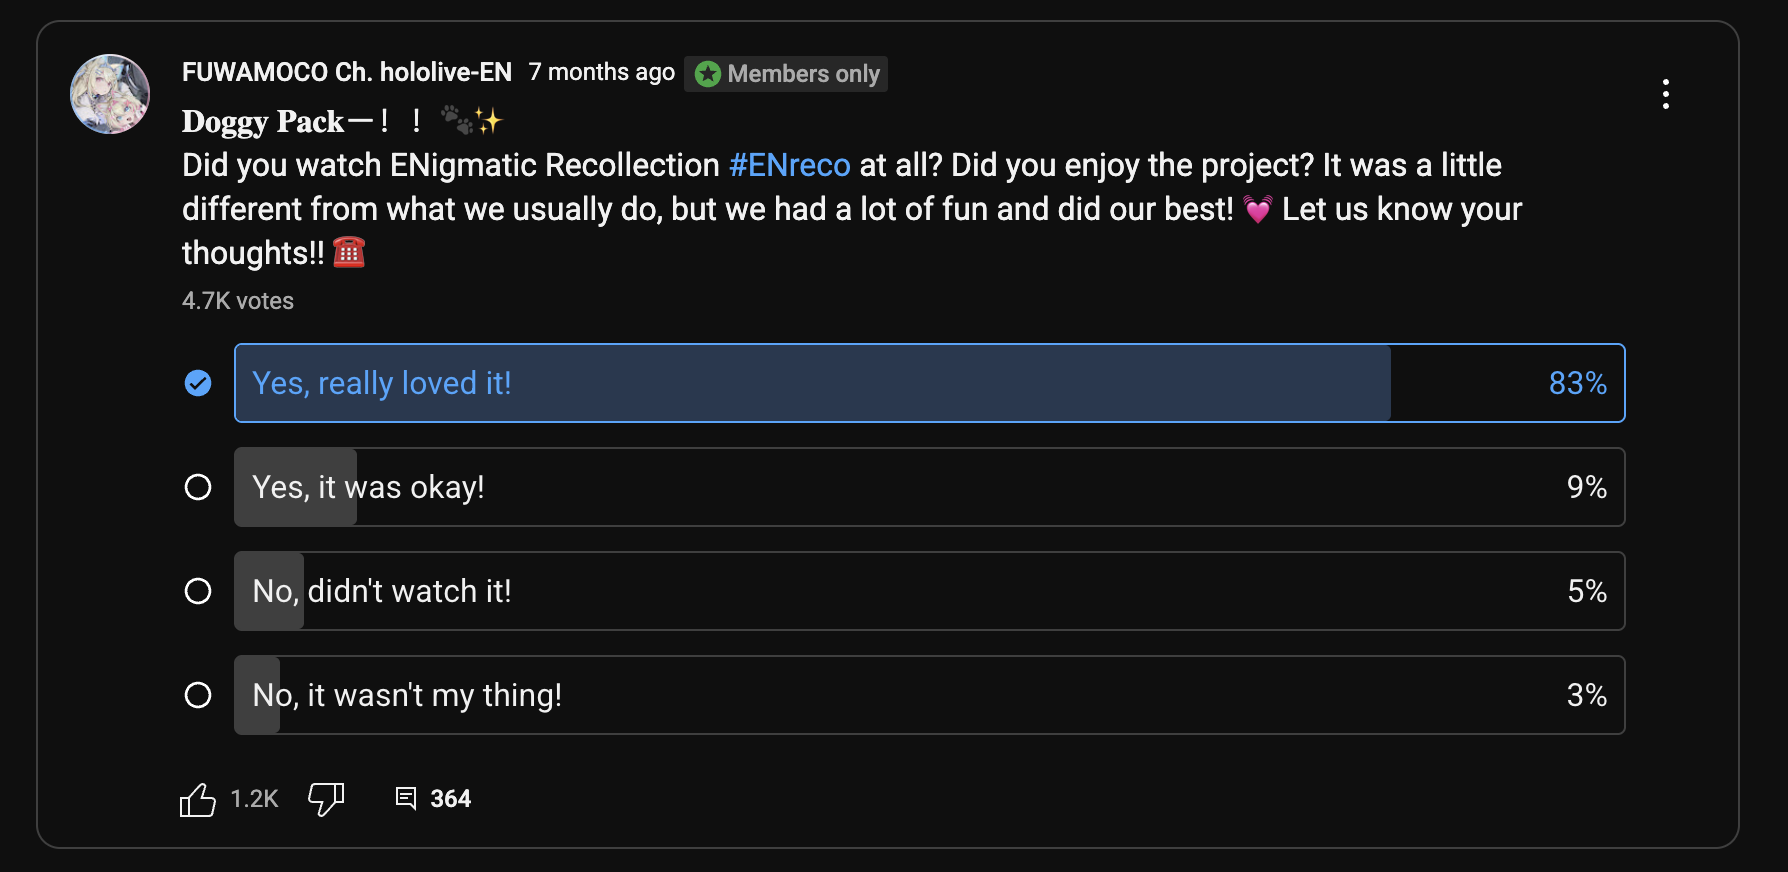Click the 1.2K like count
This screenshot has height=872, width=1788.
click(x=254, y=799)
